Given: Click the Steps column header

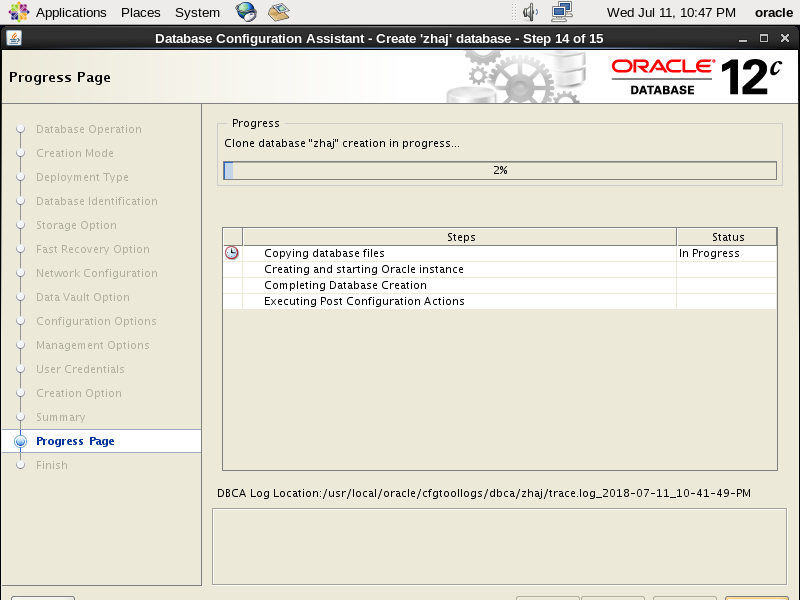Looking at the screenshot, I should (x=460, y=237).
